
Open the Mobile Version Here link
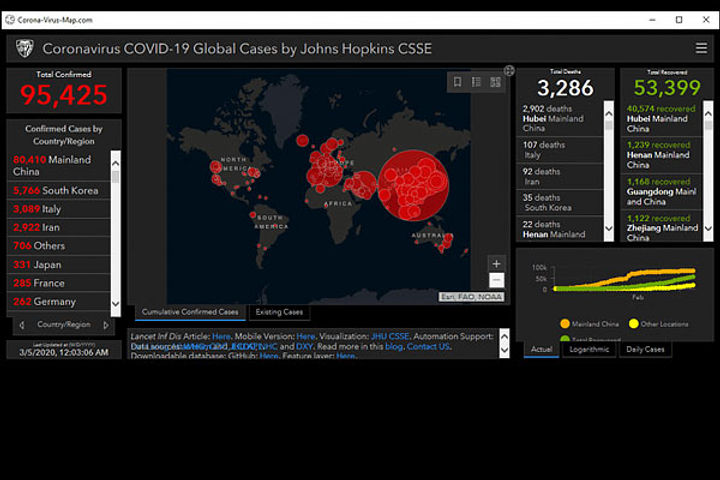click(x=305, y=337)
